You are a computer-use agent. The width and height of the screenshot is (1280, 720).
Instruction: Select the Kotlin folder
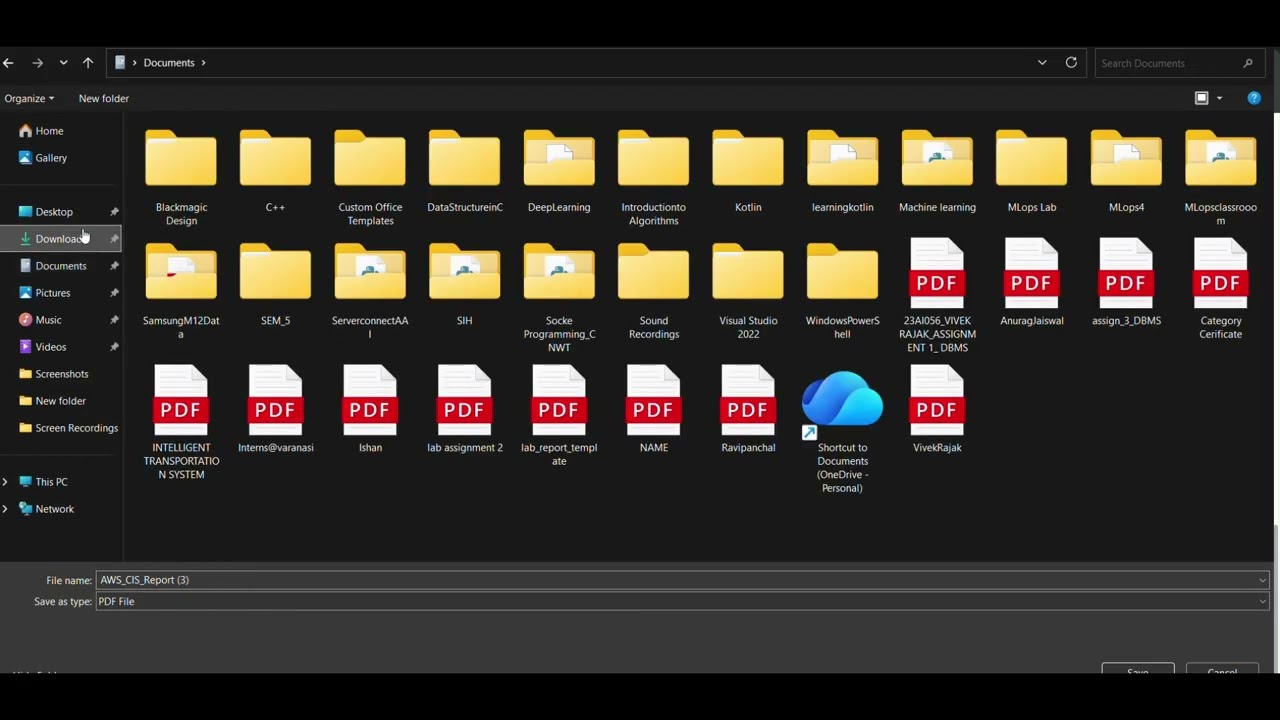[x=748, y=171]
